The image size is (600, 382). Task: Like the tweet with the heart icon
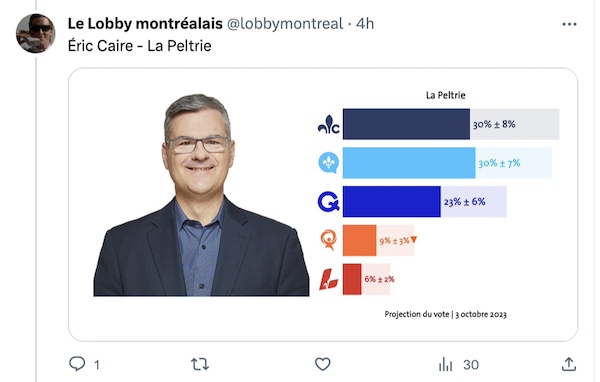click(323, 364)
